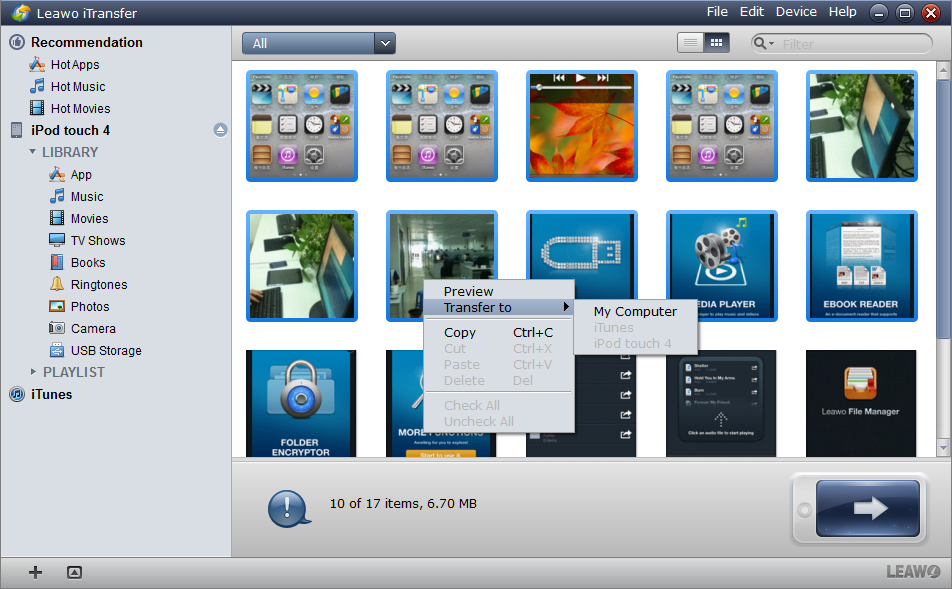Expand the PLAYLIST tree
The width and height of the screenshot is (952, 589).
coord(33,372)
